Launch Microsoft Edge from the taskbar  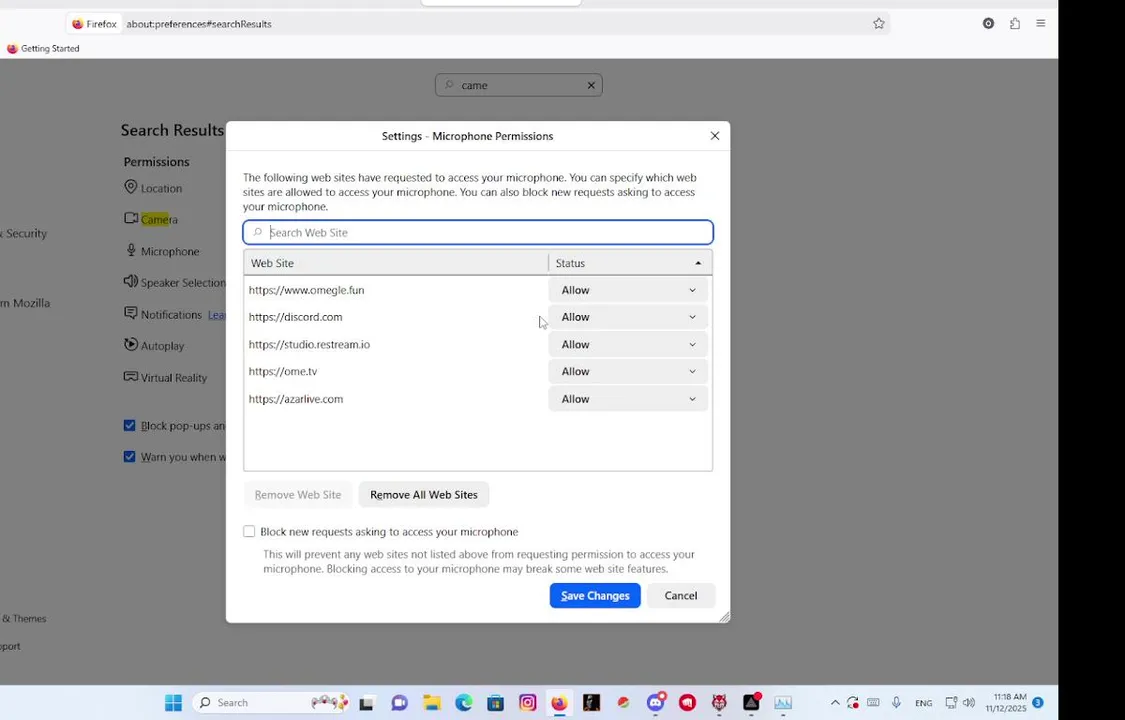(x=463, y=703)
